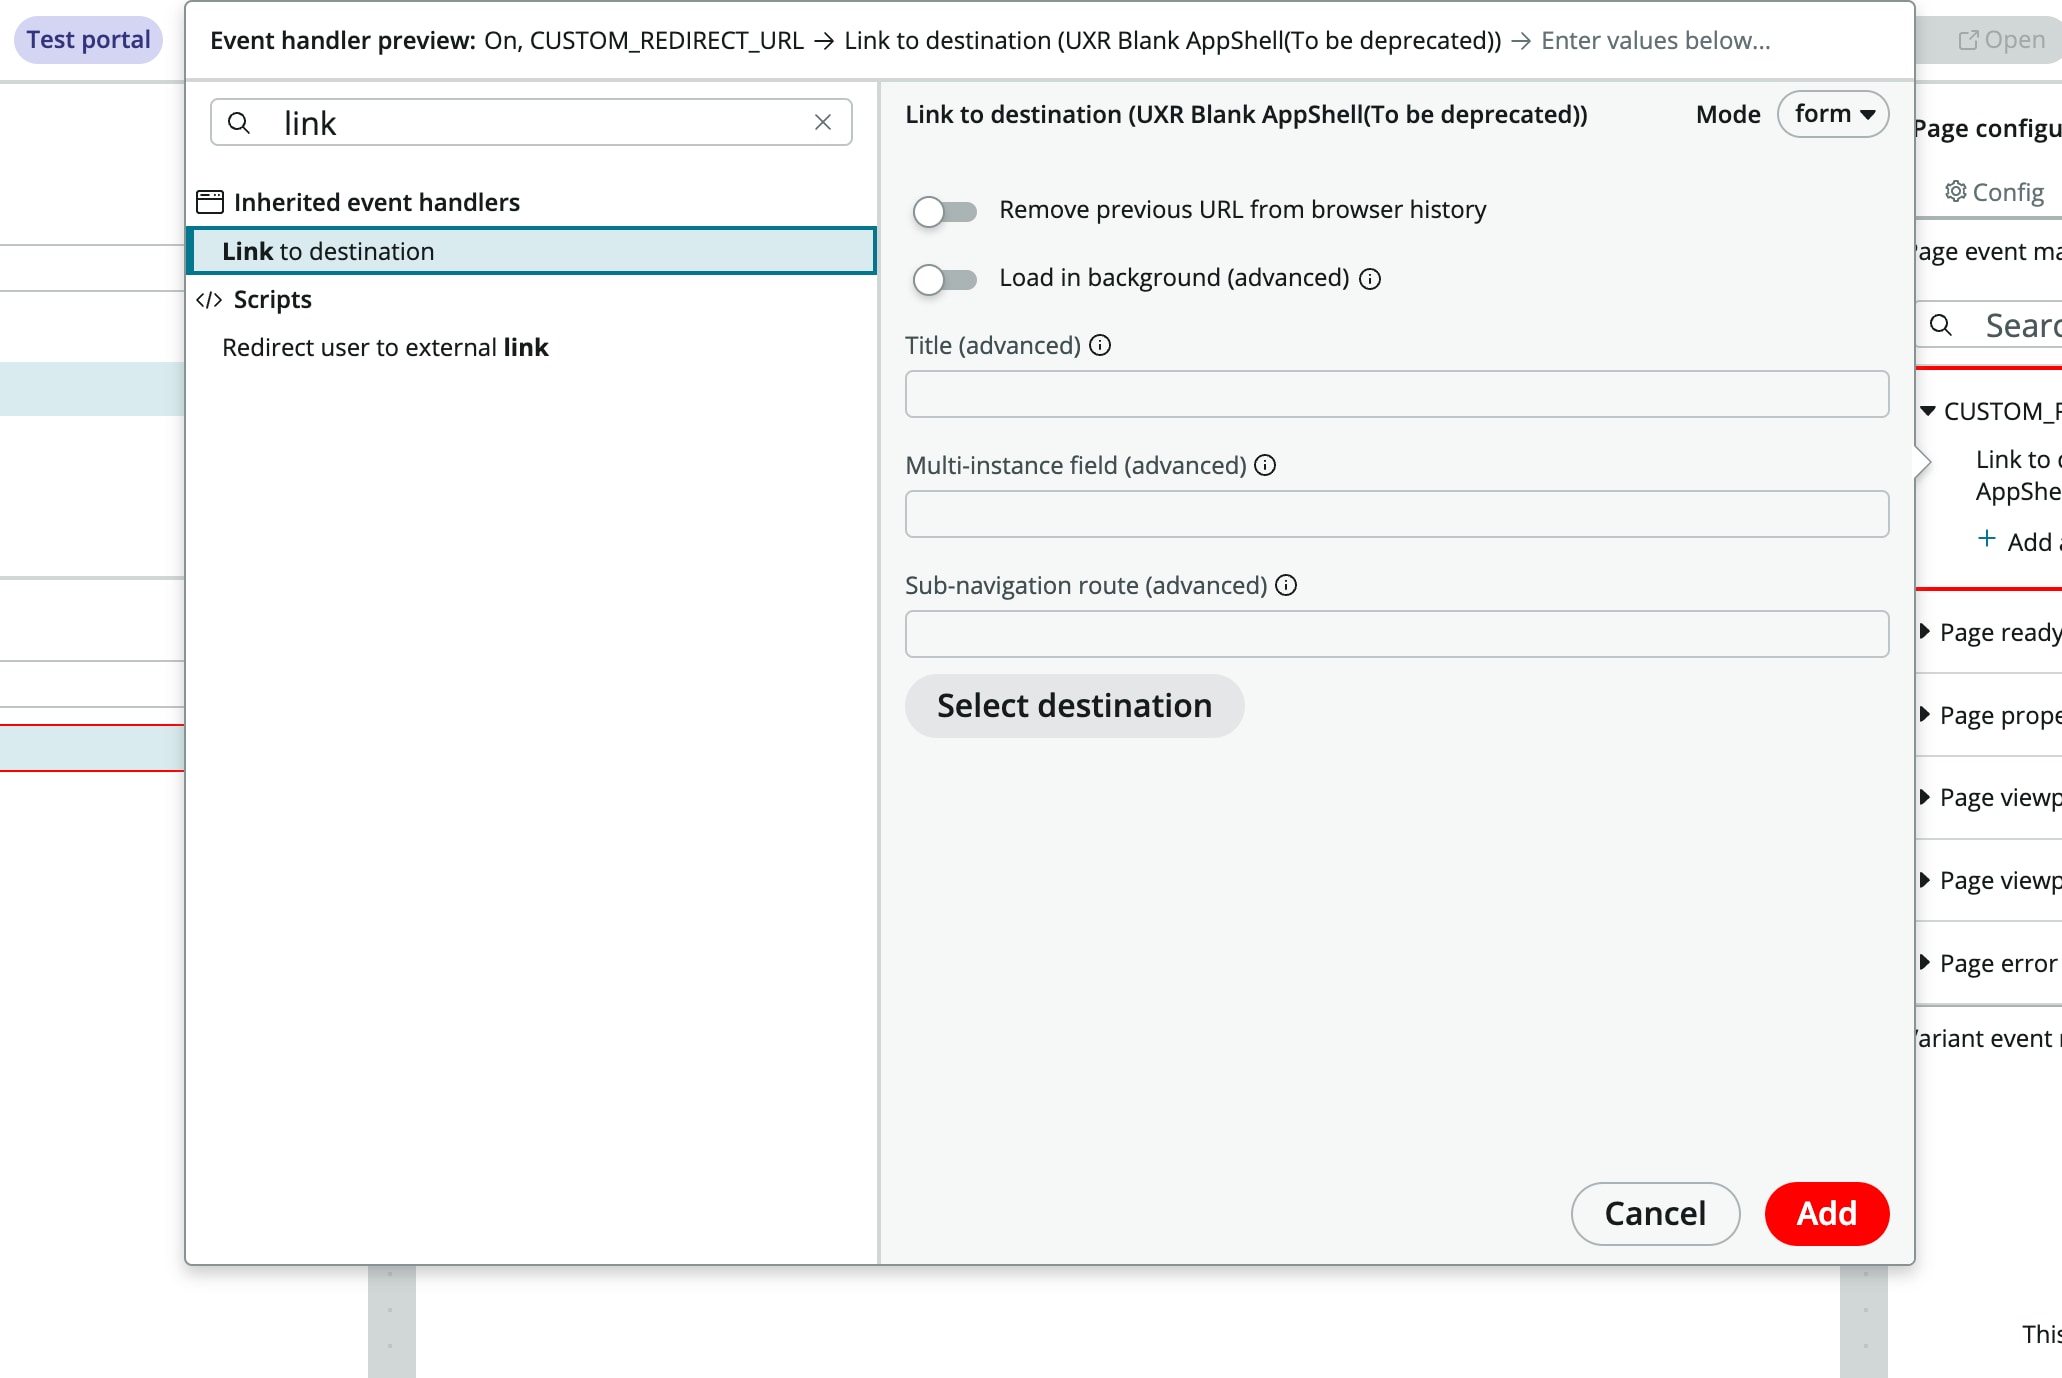View info for Sub-navigation route

1286,585
